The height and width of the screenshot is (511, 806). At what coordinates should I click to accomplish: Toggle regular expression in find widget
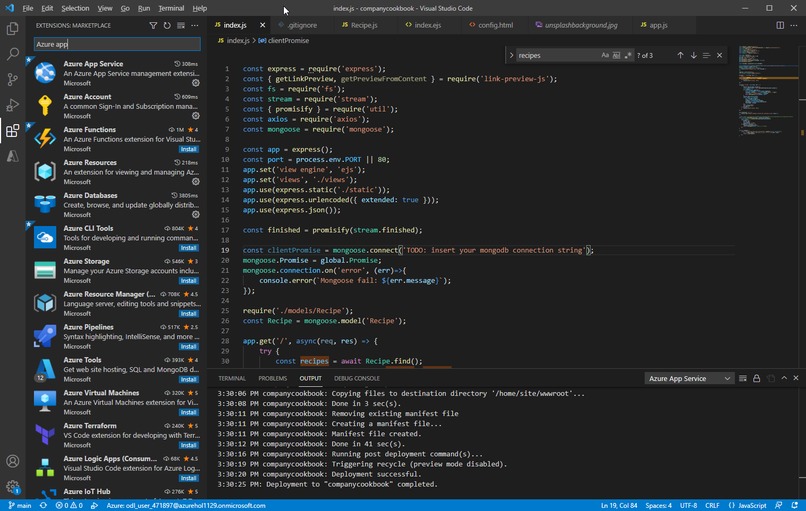tap(628, 55)
